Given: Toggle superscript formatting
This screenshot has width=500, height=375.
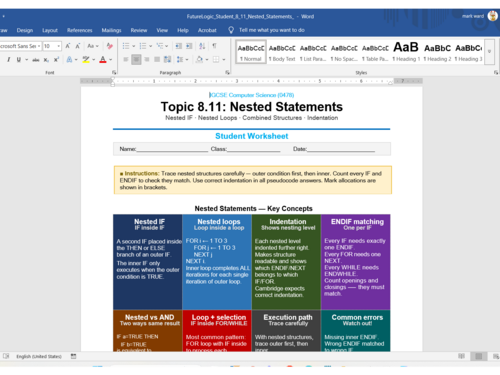Looking at the screenshot, I should coord(56,60).
